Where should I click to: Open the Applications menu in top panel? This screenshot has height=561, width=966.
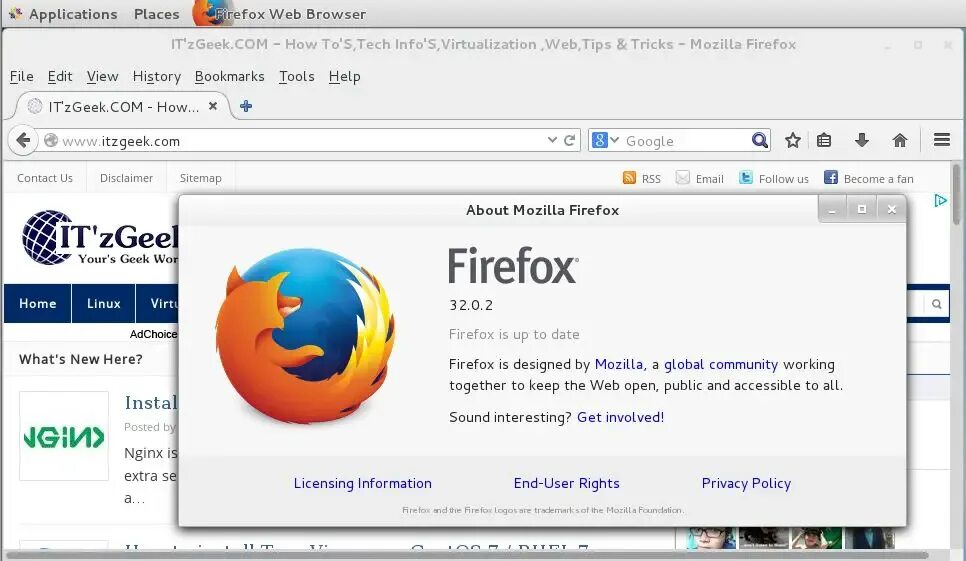[x=73, y=14]
